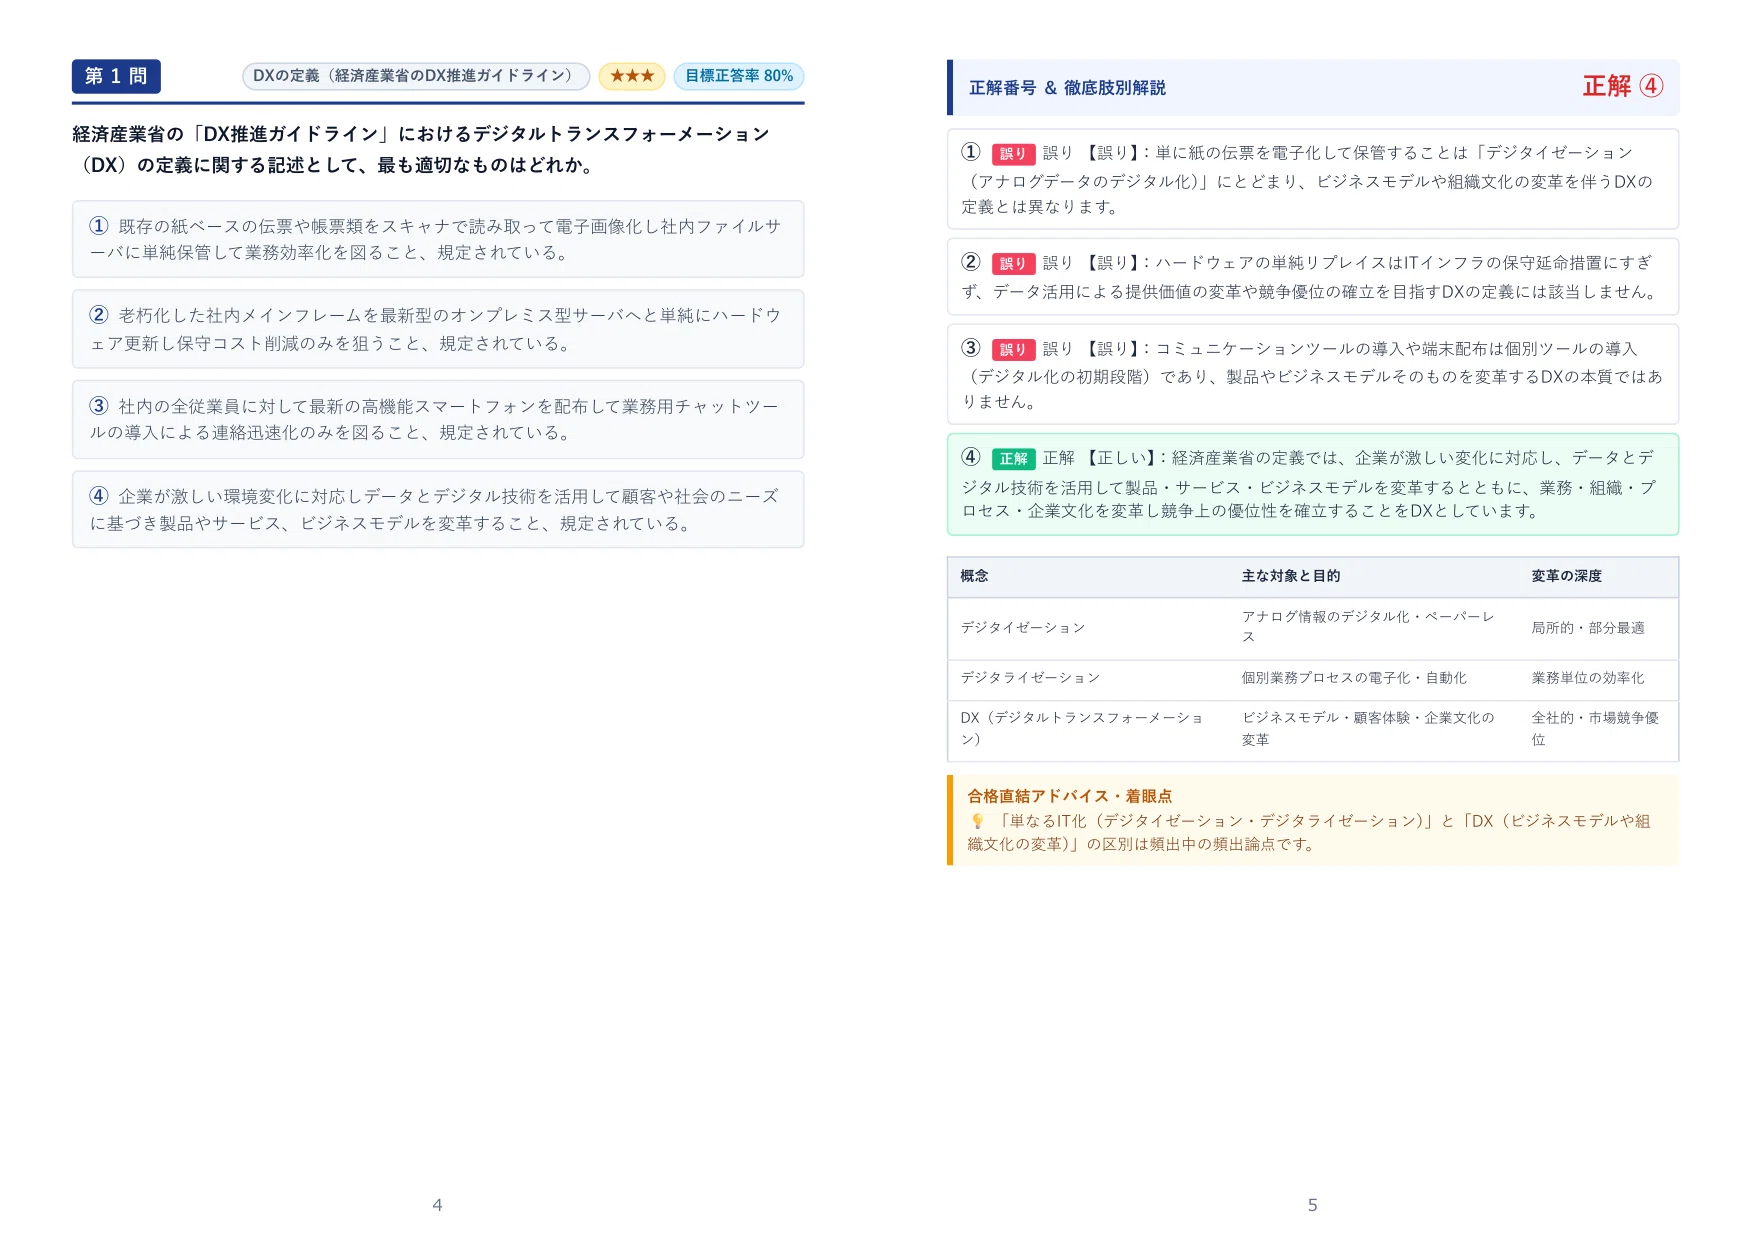Click page number 5 at the bottom
The width and height of the screenshot is (1750, 1242).
(1312, 1205)
